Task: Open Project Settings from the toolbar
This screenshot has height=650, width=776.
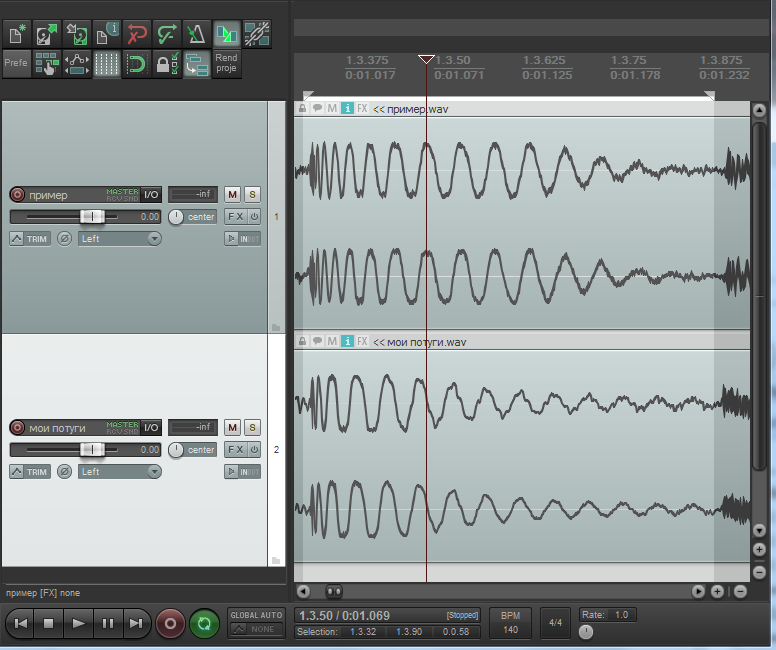Action: coord(106,35)
